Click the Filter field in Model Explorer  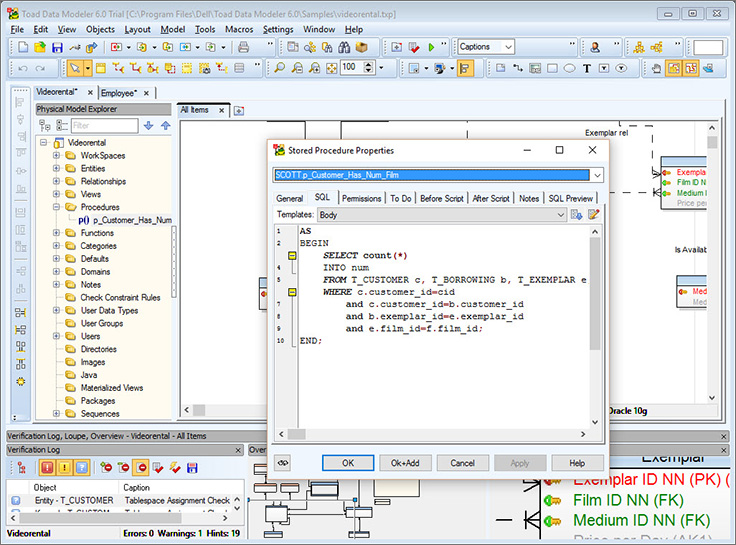[x=104, y=125]
